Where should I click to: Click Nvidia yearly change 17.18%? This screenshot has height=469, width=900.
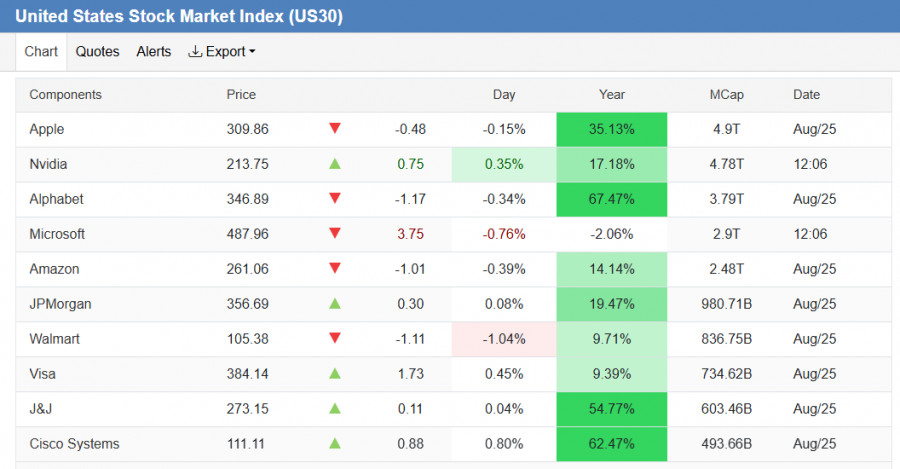click(612, 164)
